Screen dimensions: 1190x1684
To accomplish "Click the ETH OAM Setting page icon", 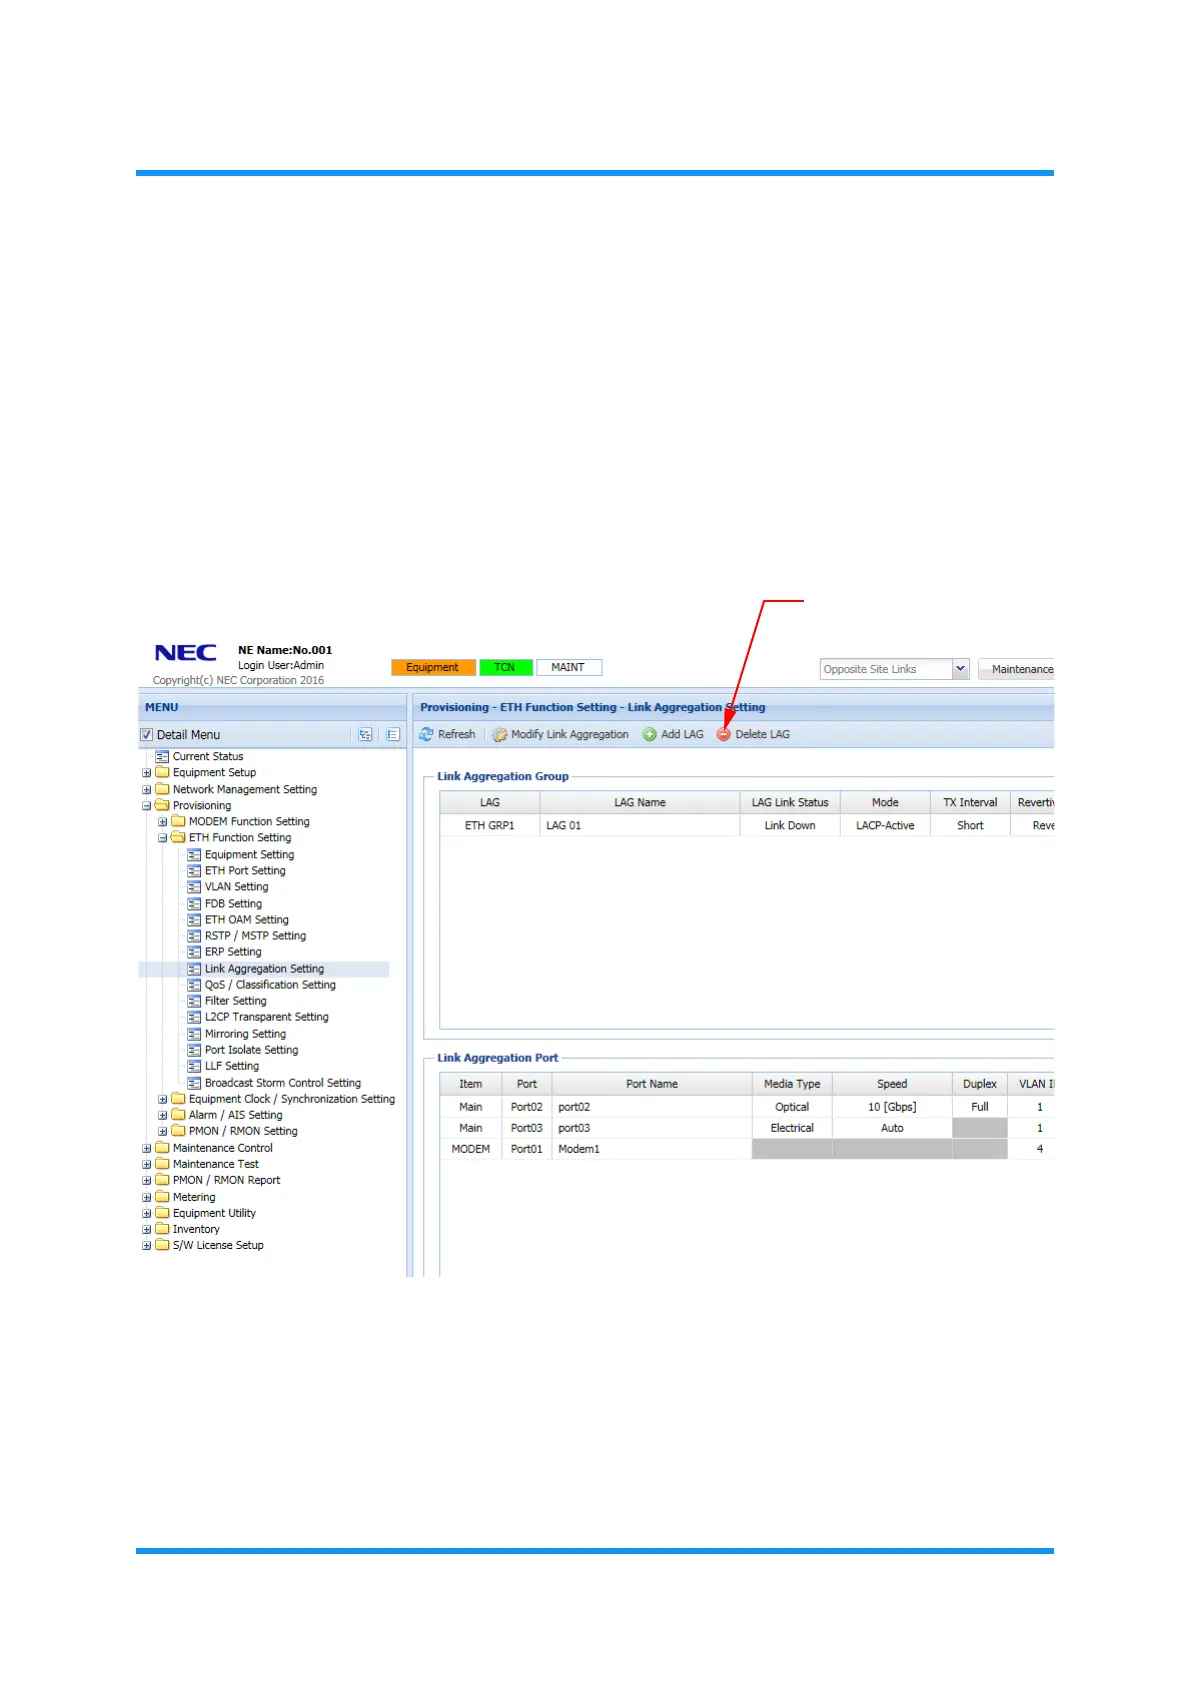I will [x=194, y=920].
